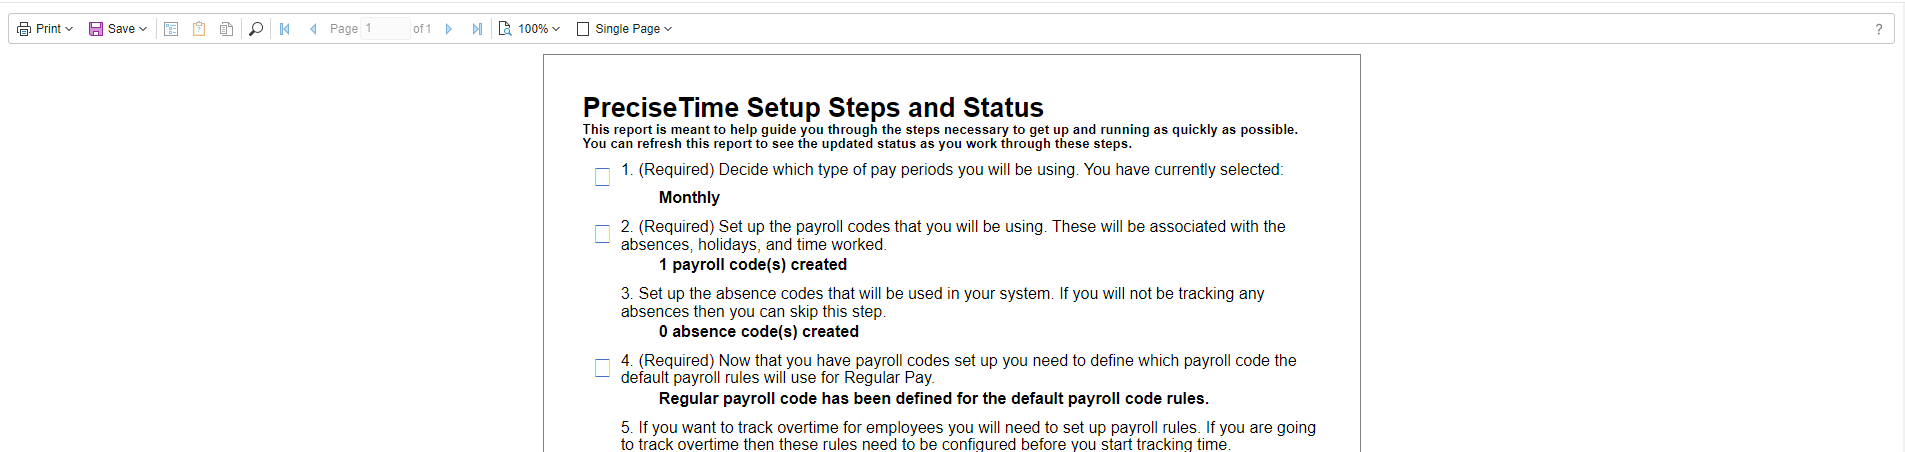Click the 'Monthly' pay period text
This screenshot has width=1905, height=452.
tap(689, 198)
